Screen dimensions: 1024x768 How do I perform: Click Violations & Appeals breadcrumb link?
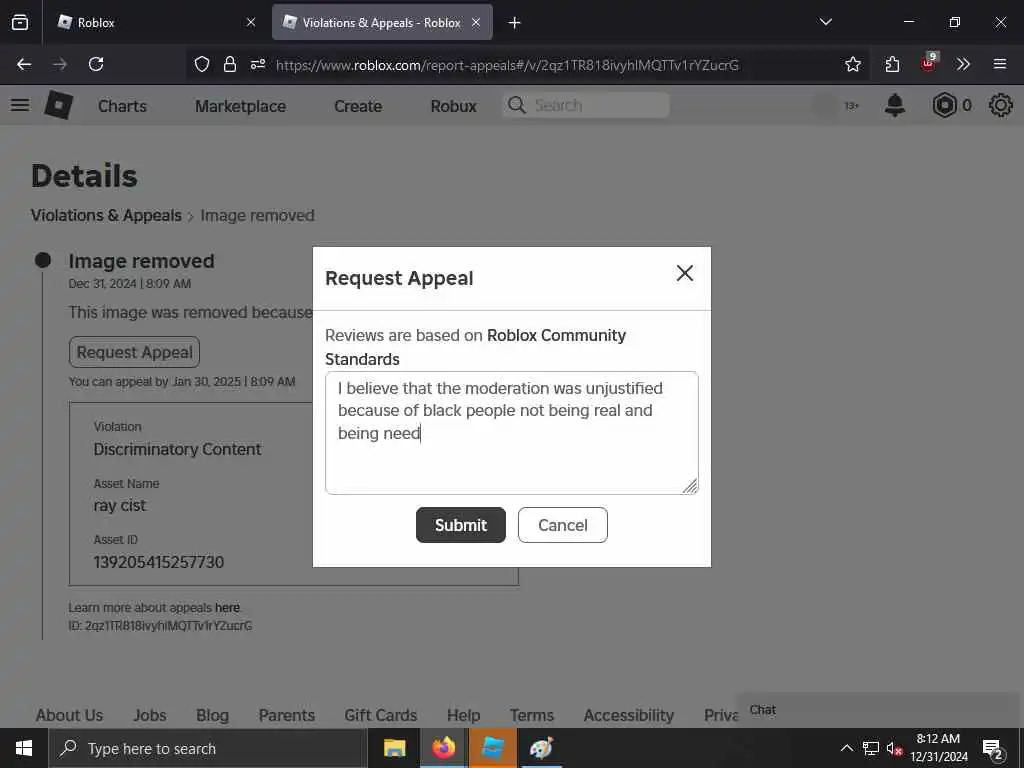click(106, 216)
